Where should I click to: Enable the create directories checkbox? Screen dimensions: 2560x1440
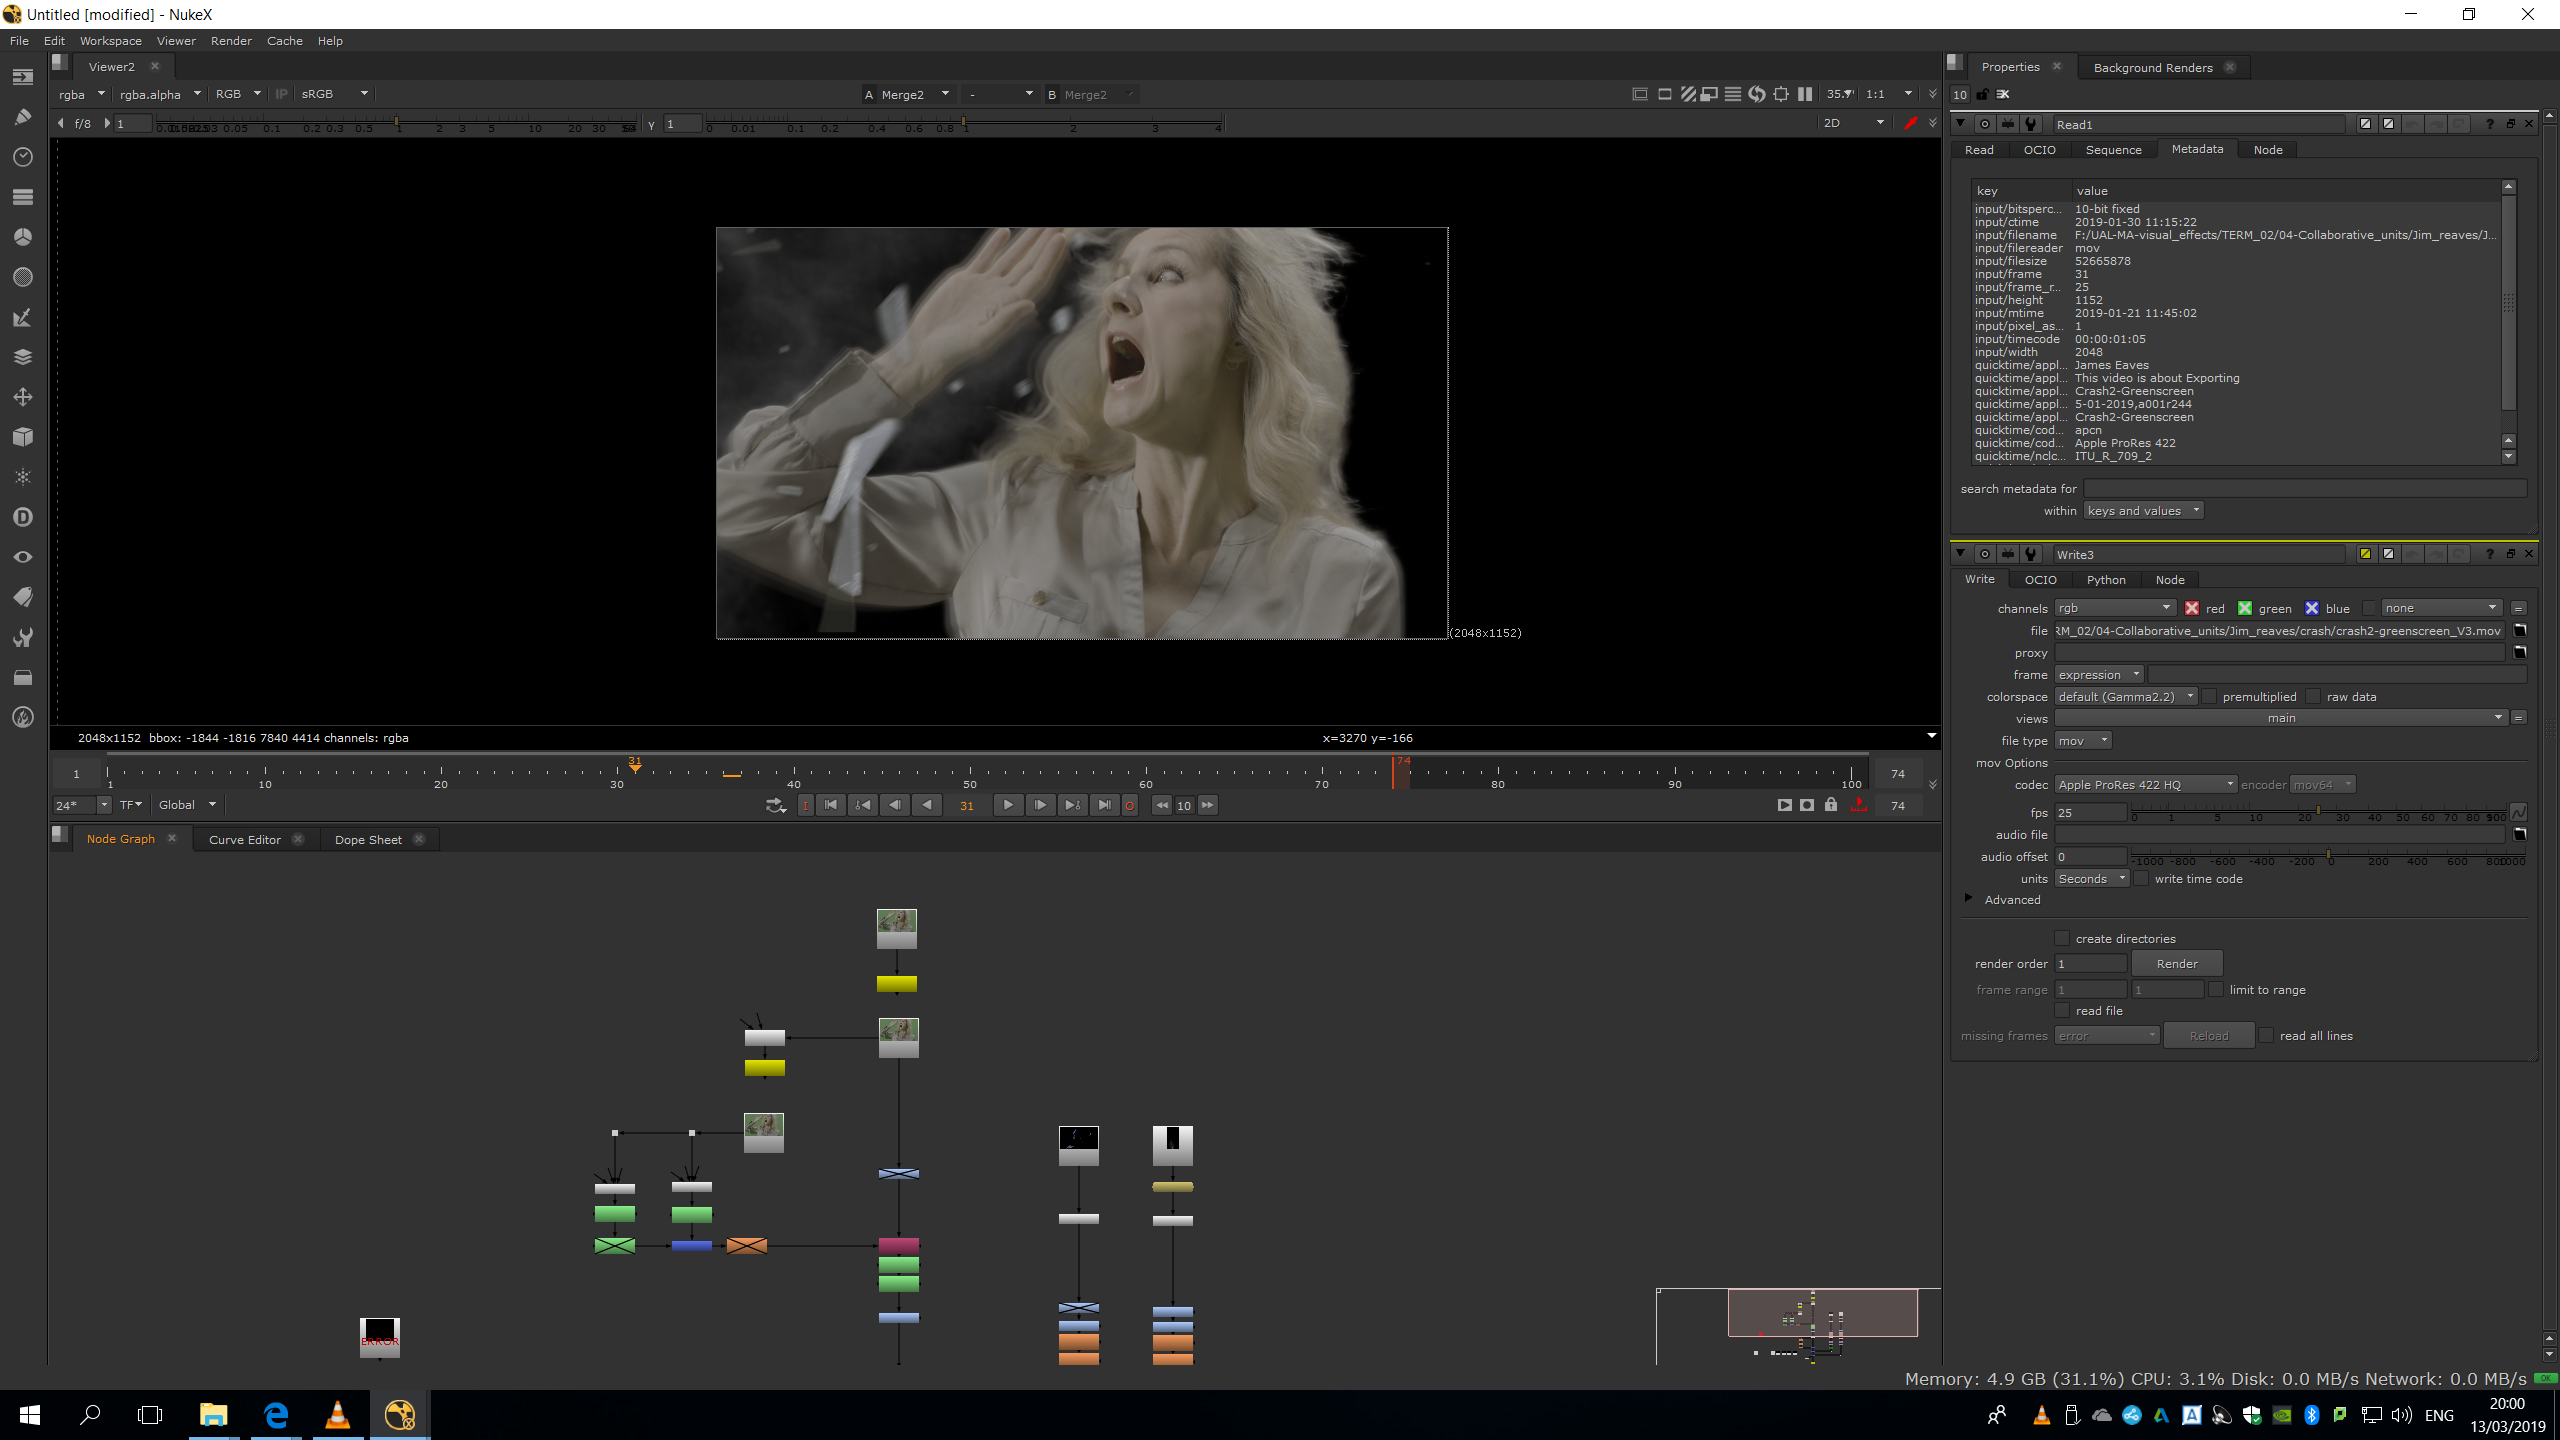coord(2062,938)
